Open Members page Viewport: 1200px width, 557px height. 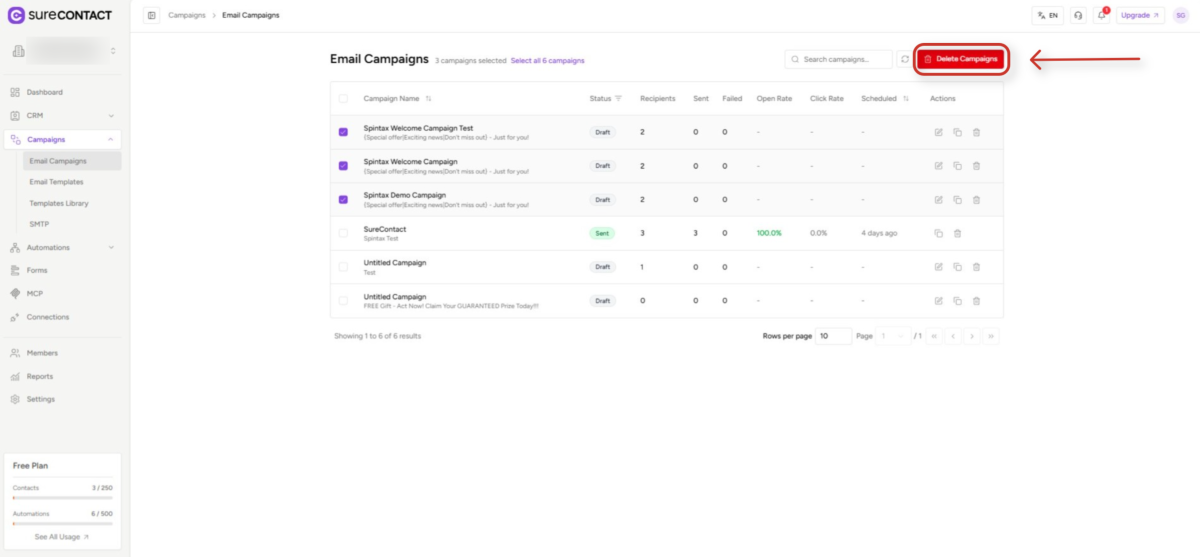pos(42,353)
